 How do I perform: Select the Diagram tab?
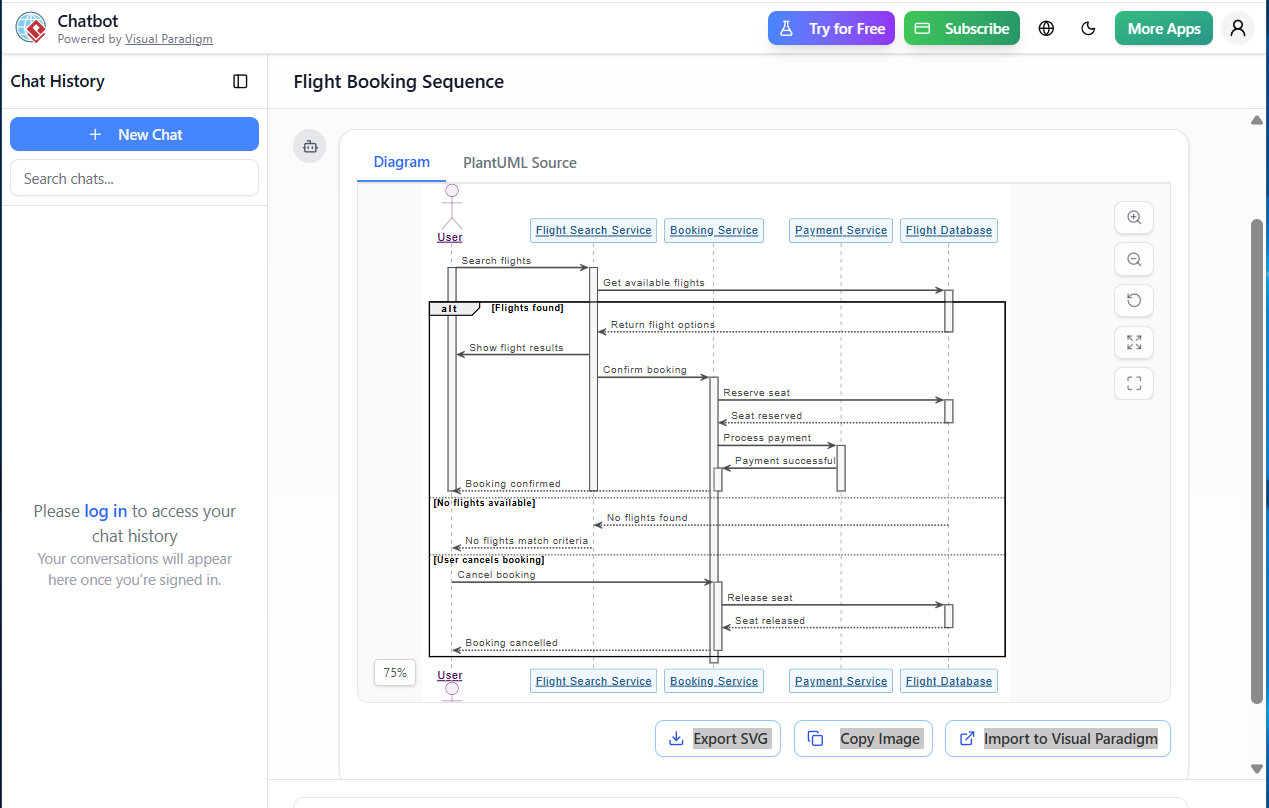pos(401,162)
